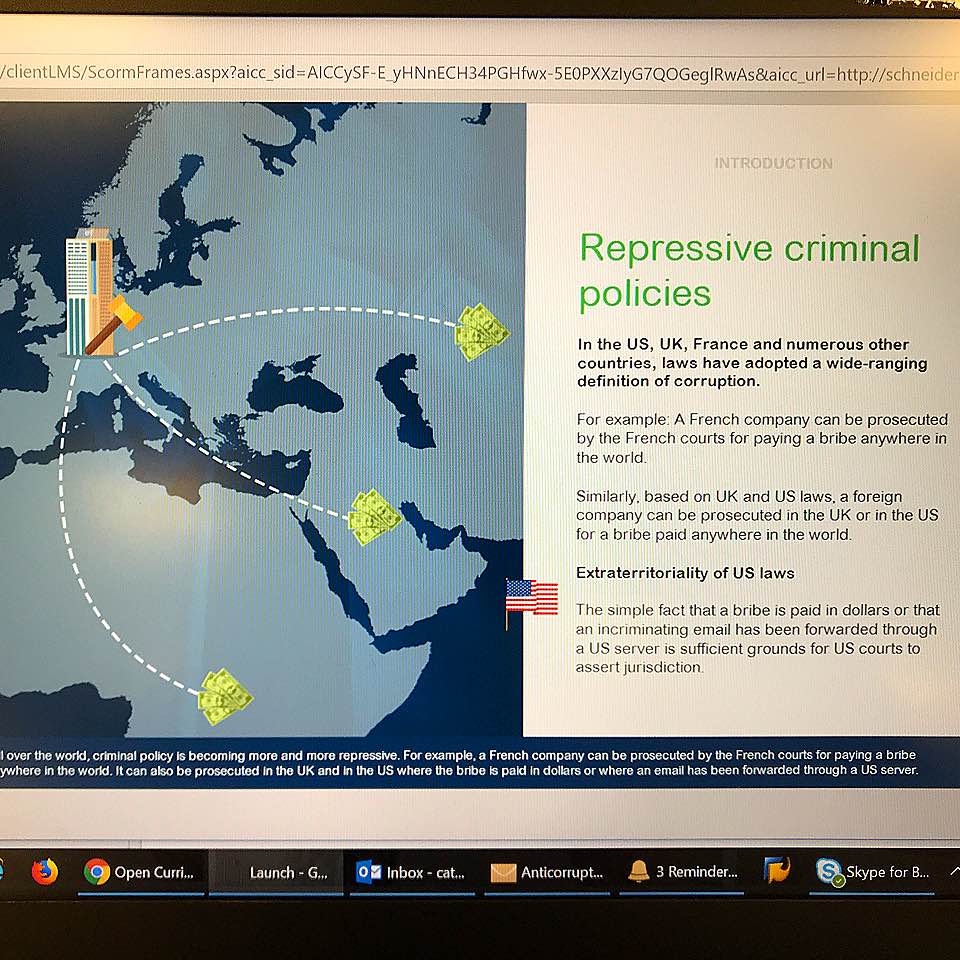Open the Anticorruption email taskbar item

coord(547,872)
